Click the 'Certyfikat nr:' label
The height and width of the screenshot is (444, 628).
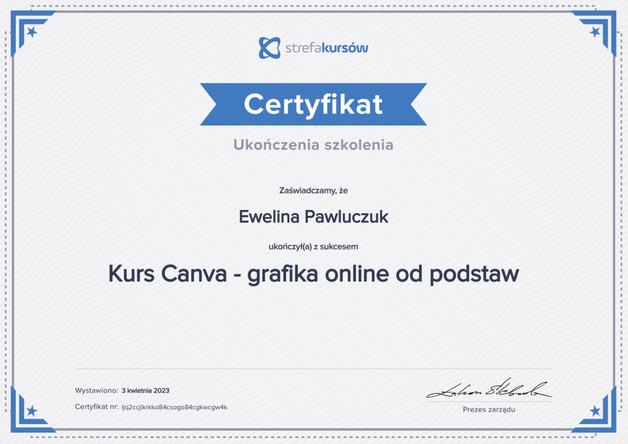[97, 407]
